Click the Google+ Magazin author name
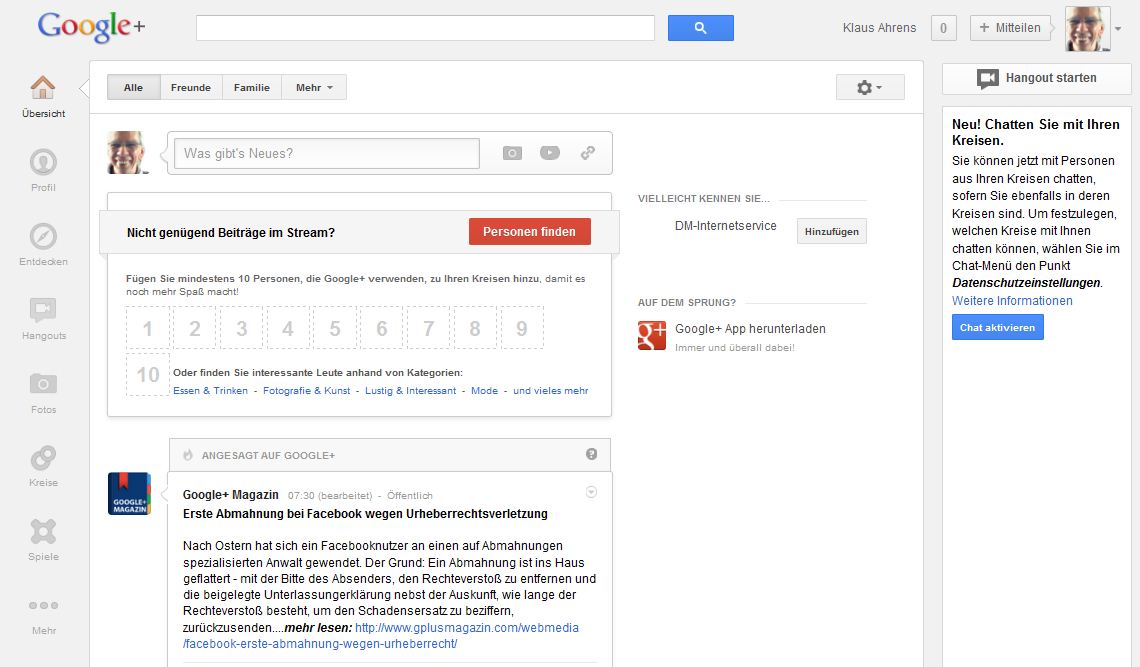The height and width of the screenshot is (667, 1140). pos(230,495)
